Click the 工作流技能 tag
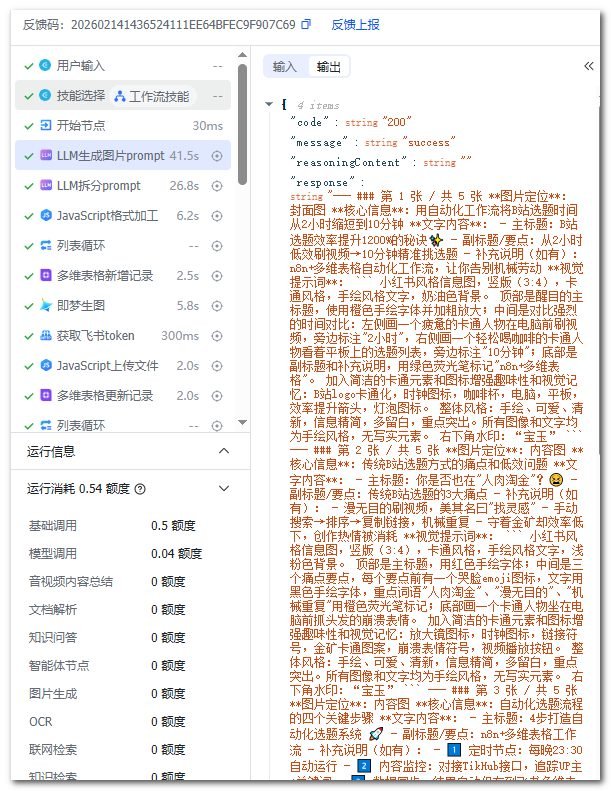The image size is (611, 791). 151,96
